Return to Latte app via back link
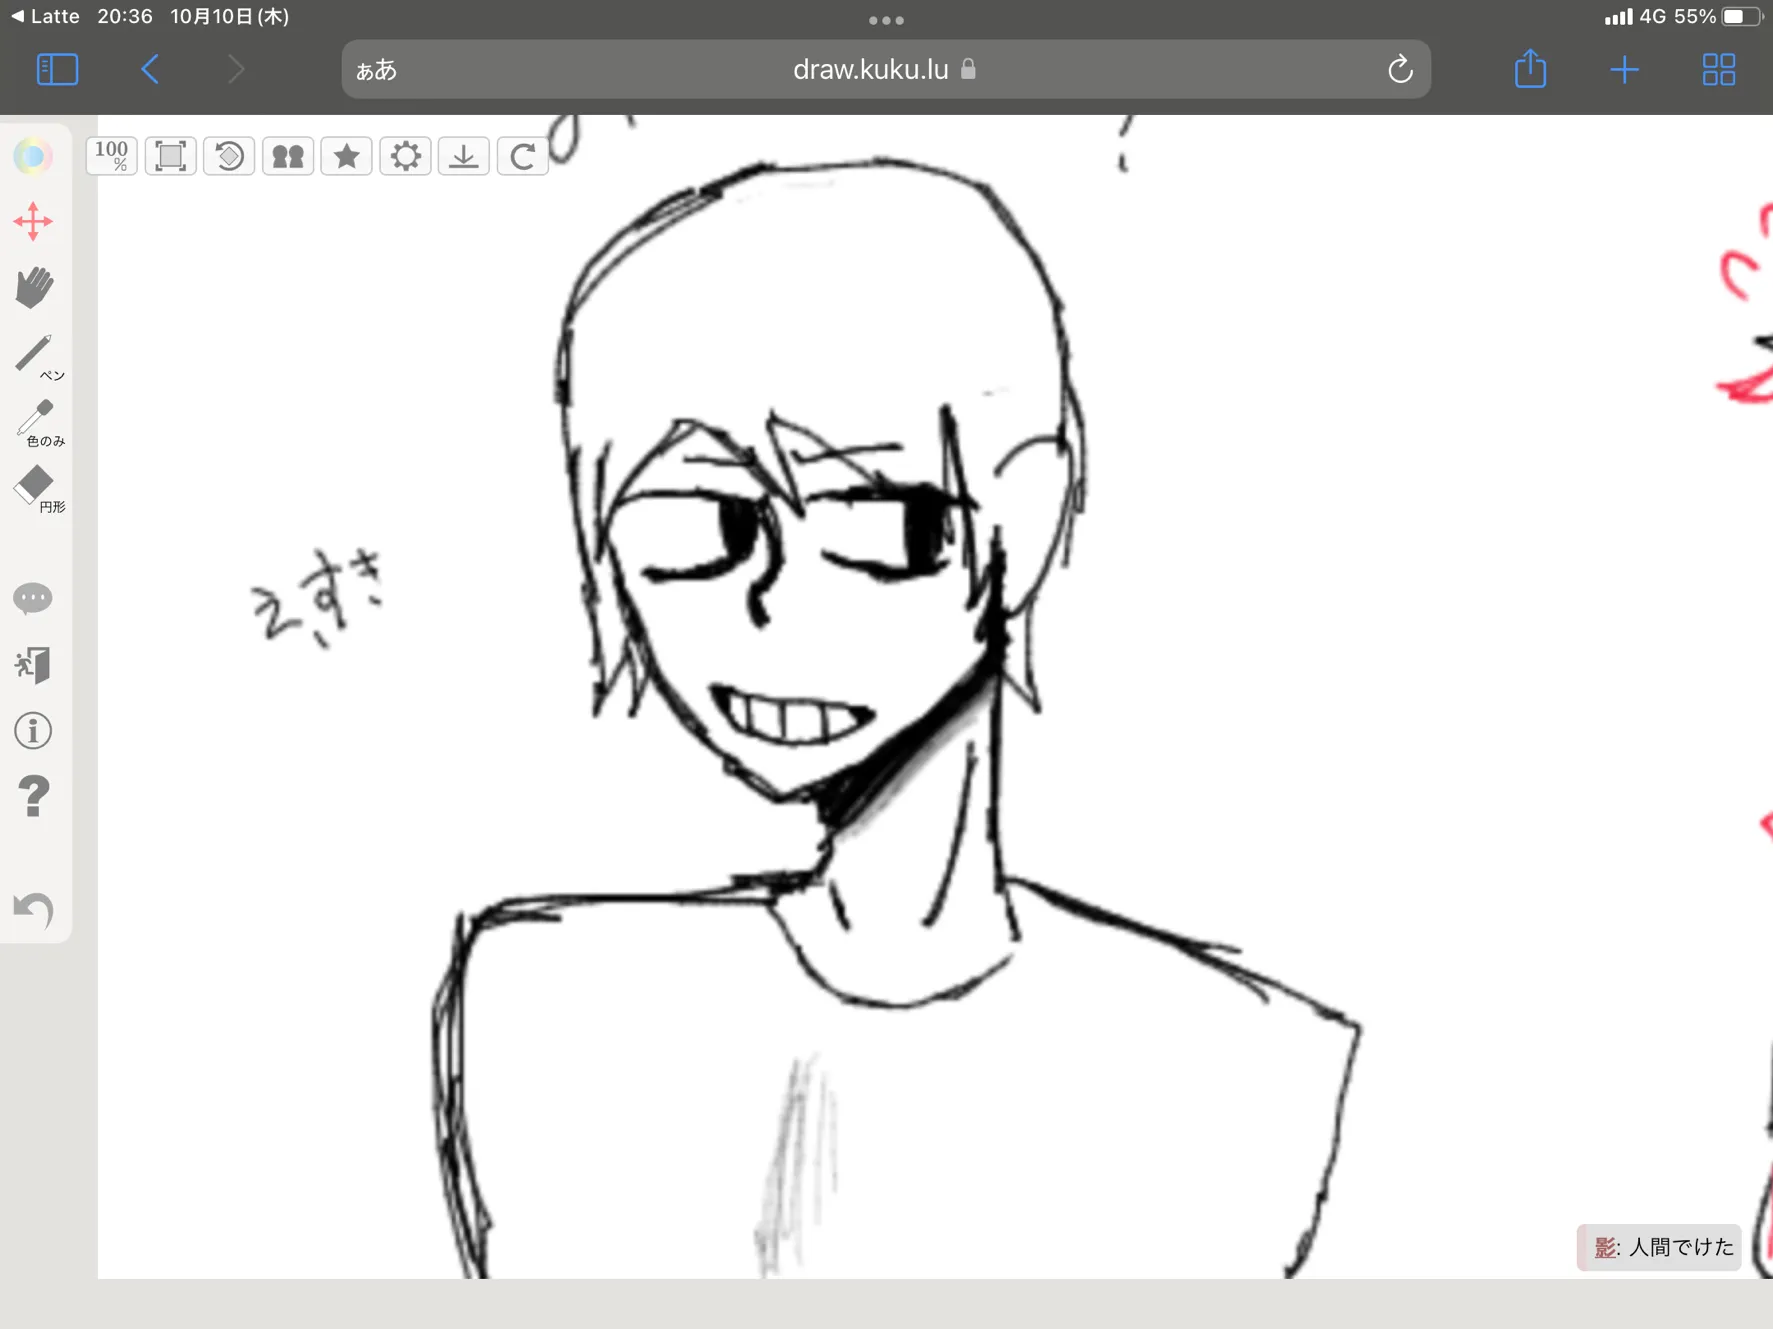The width and height of the screenshot is (1773, 1329). [45, 16]
